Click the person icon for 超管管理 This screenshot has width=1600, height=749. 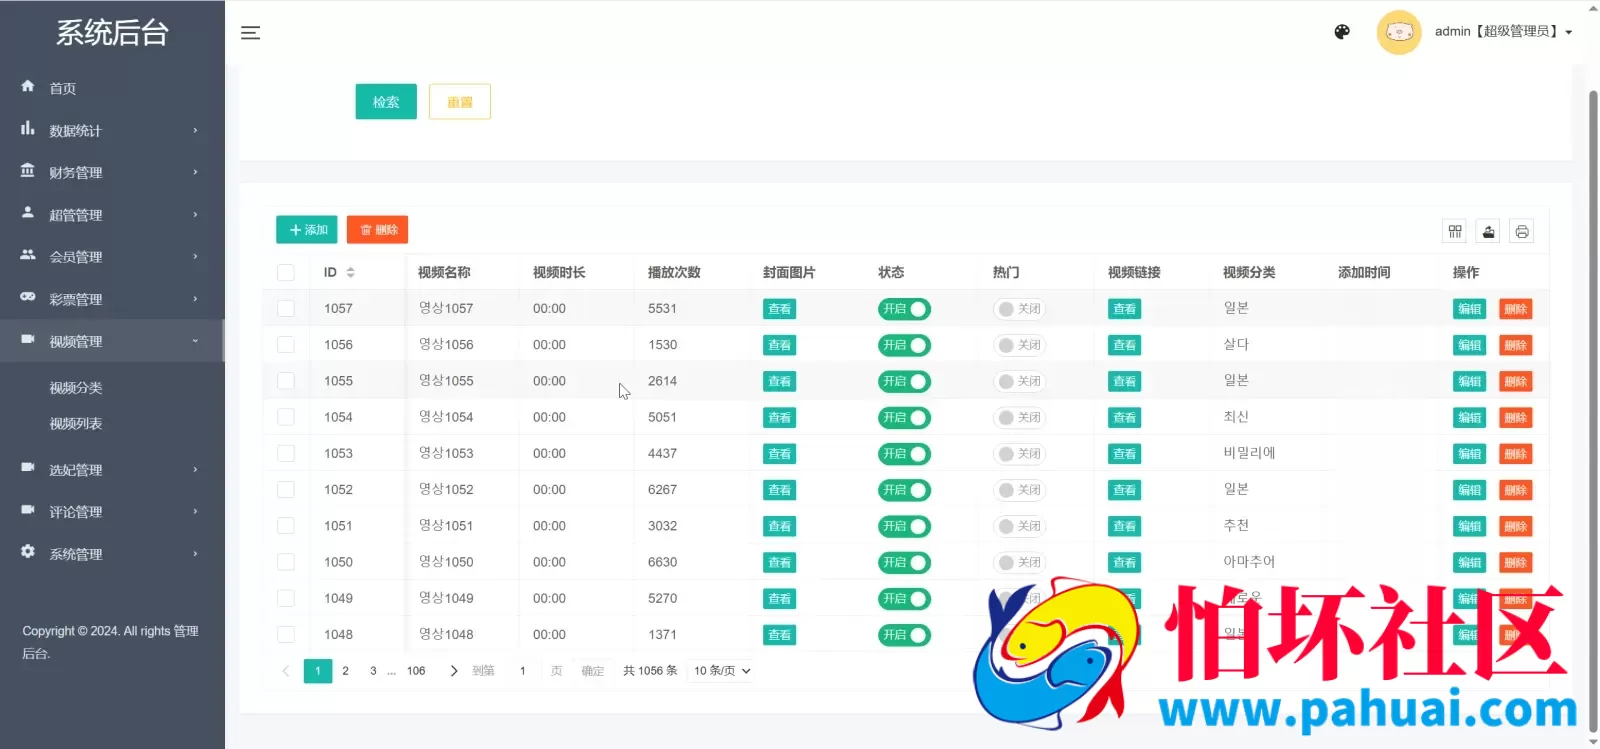click(x=28, y=212)
